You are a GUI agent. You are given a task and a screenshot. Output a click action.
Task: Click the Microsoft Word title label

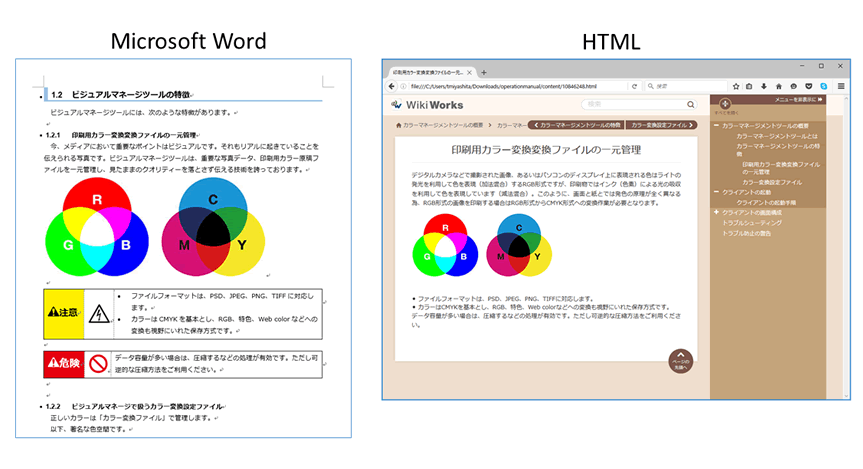tap(188, 41)
